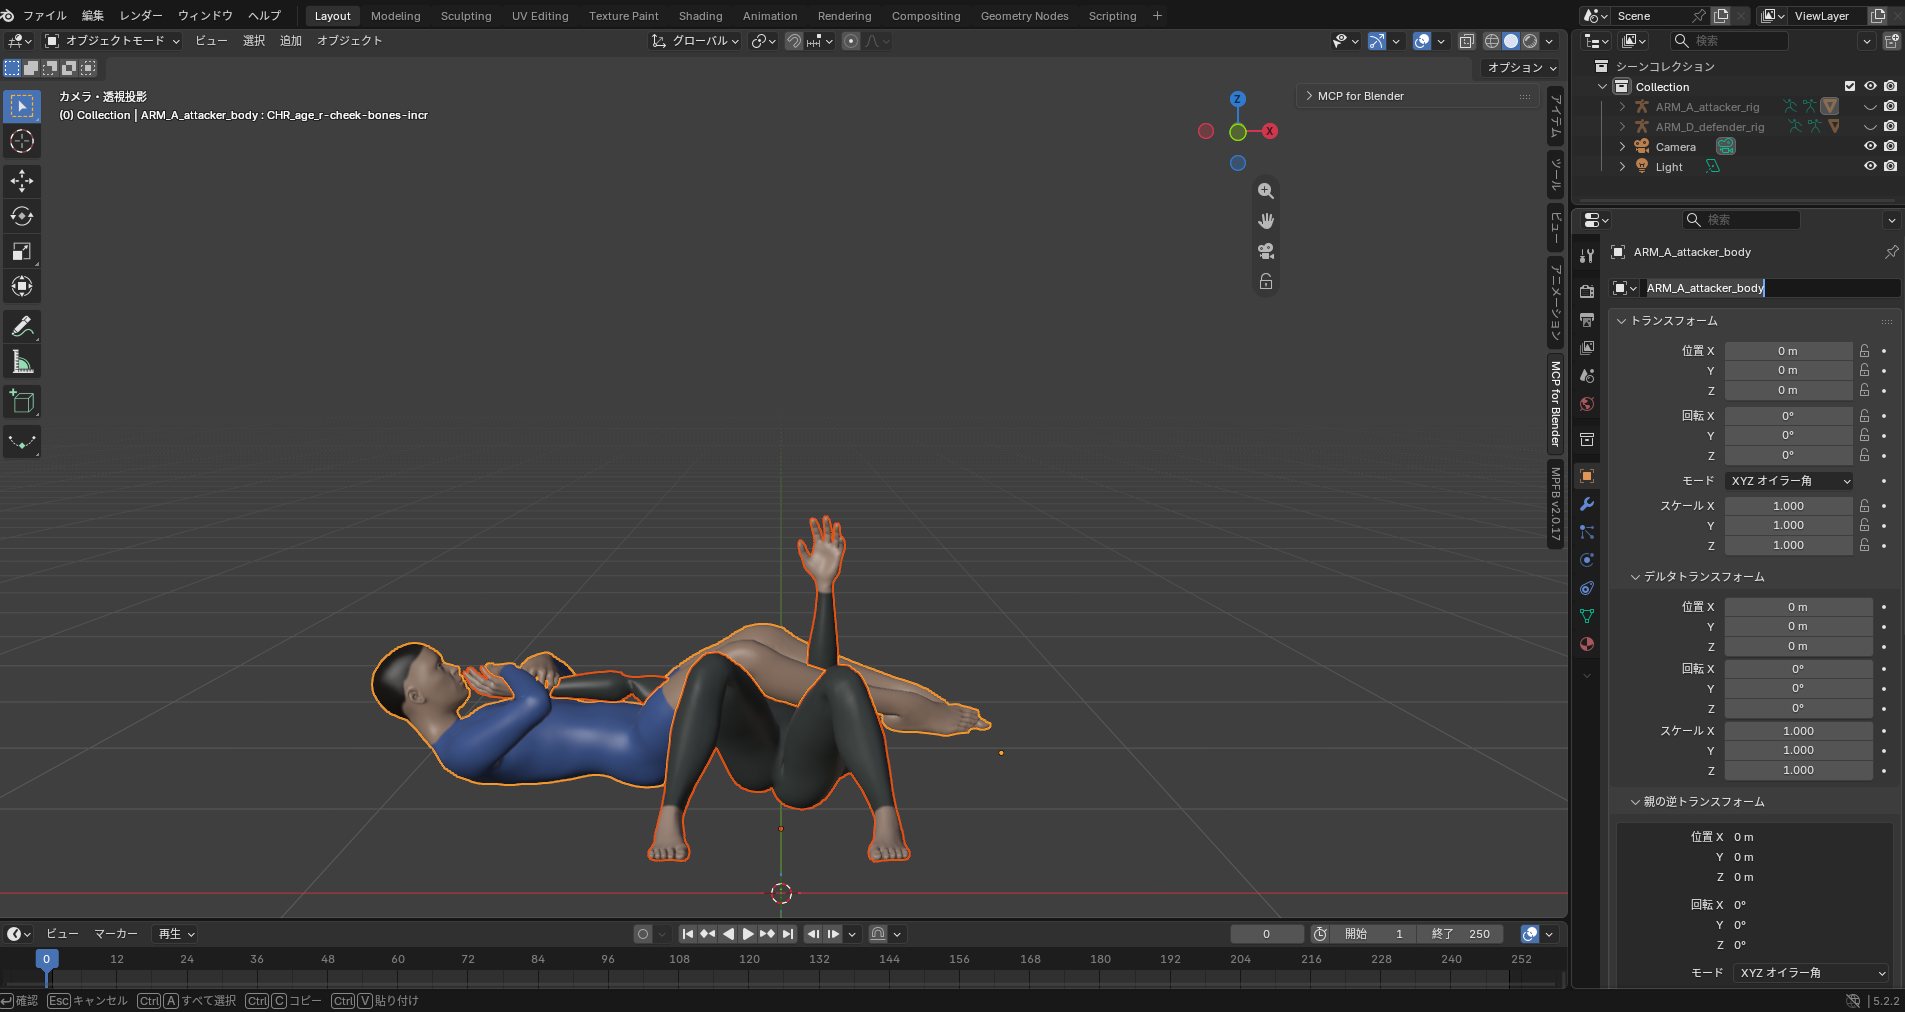Select the Move tool
Viewport: 1905px width, 1012px height.
pos(22,181)
